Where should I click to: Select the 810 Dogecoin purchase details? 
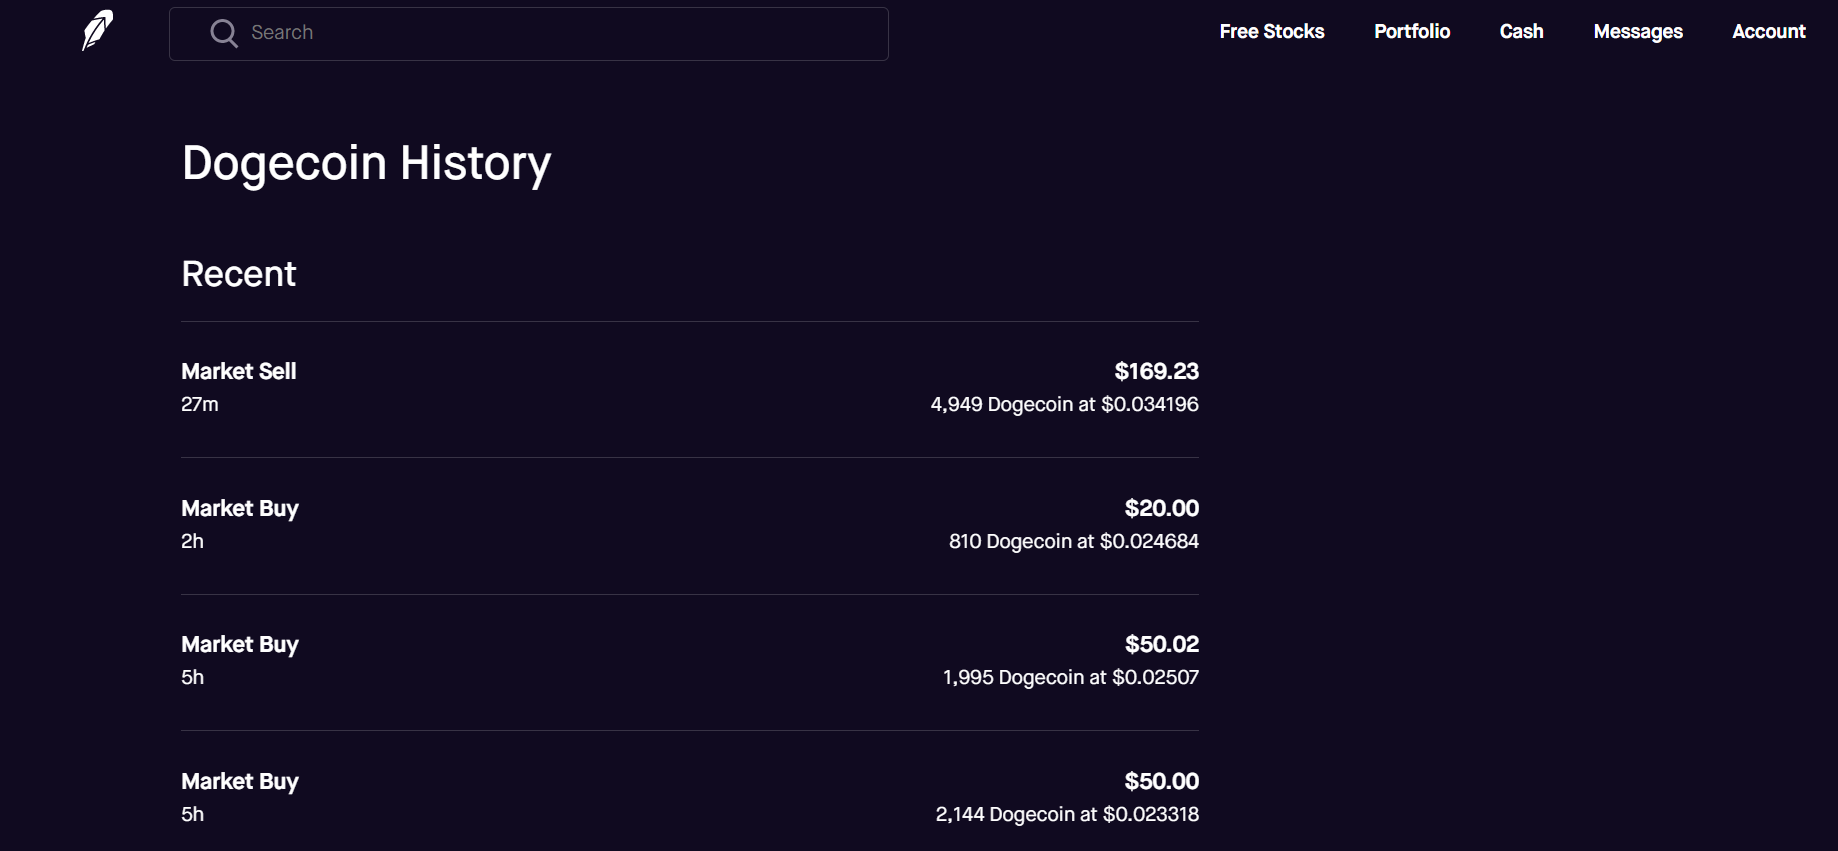tap(1073, 542)
